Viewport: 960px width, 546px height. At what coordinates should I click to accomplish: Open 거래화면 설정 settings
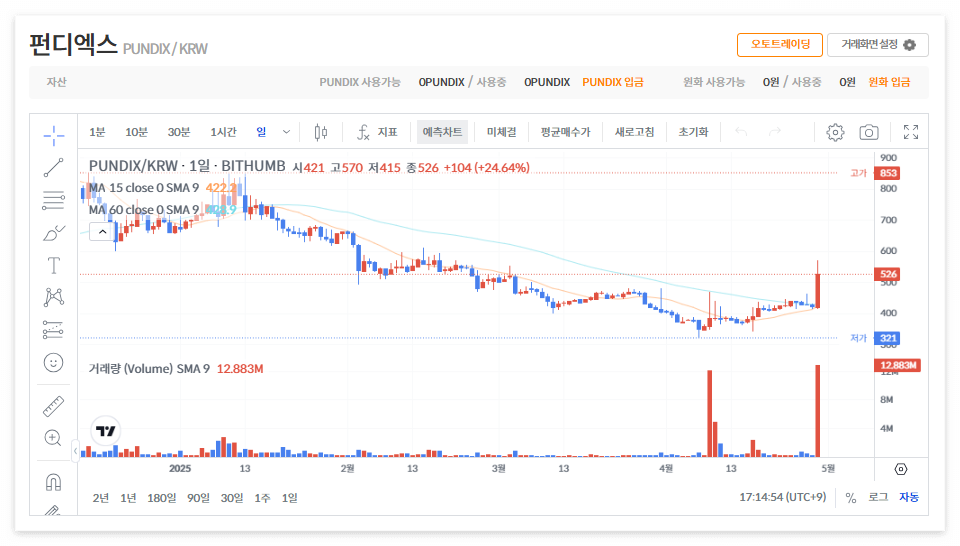click(878, 45)
